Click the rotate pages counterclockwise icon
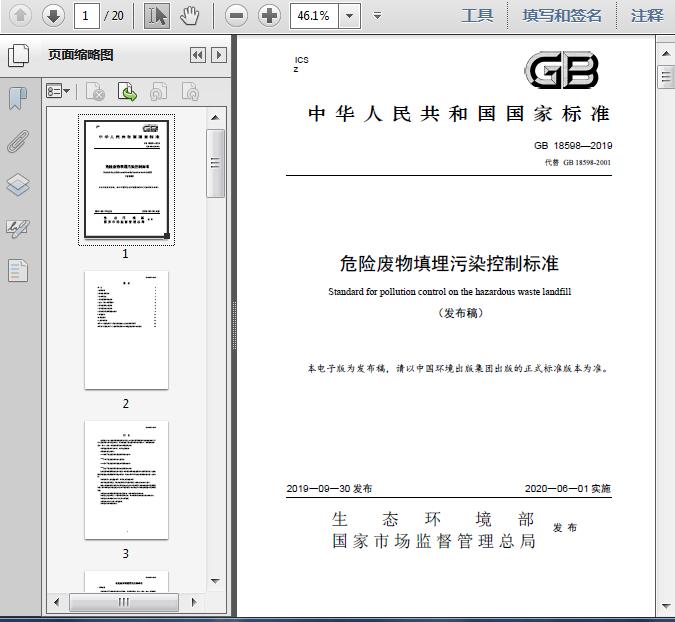Screen dimensions: 675x622 point(158,92)
